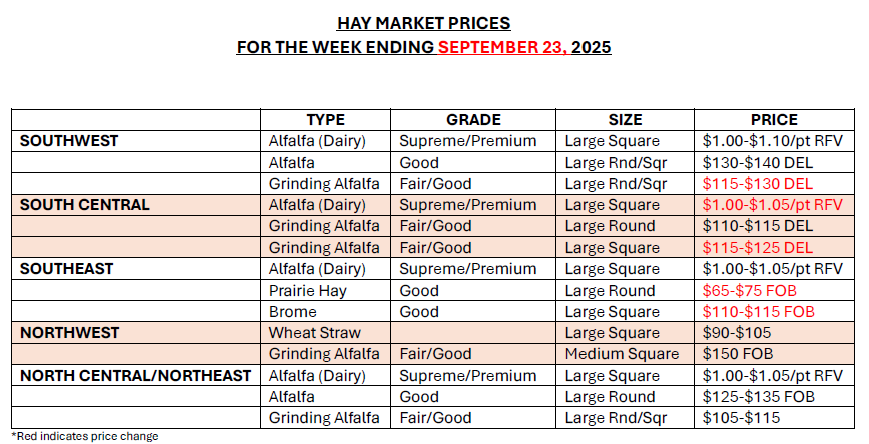This screenshot has height=444, width=869.
Task: Click the red price change footnote
Action: [77, 436]
